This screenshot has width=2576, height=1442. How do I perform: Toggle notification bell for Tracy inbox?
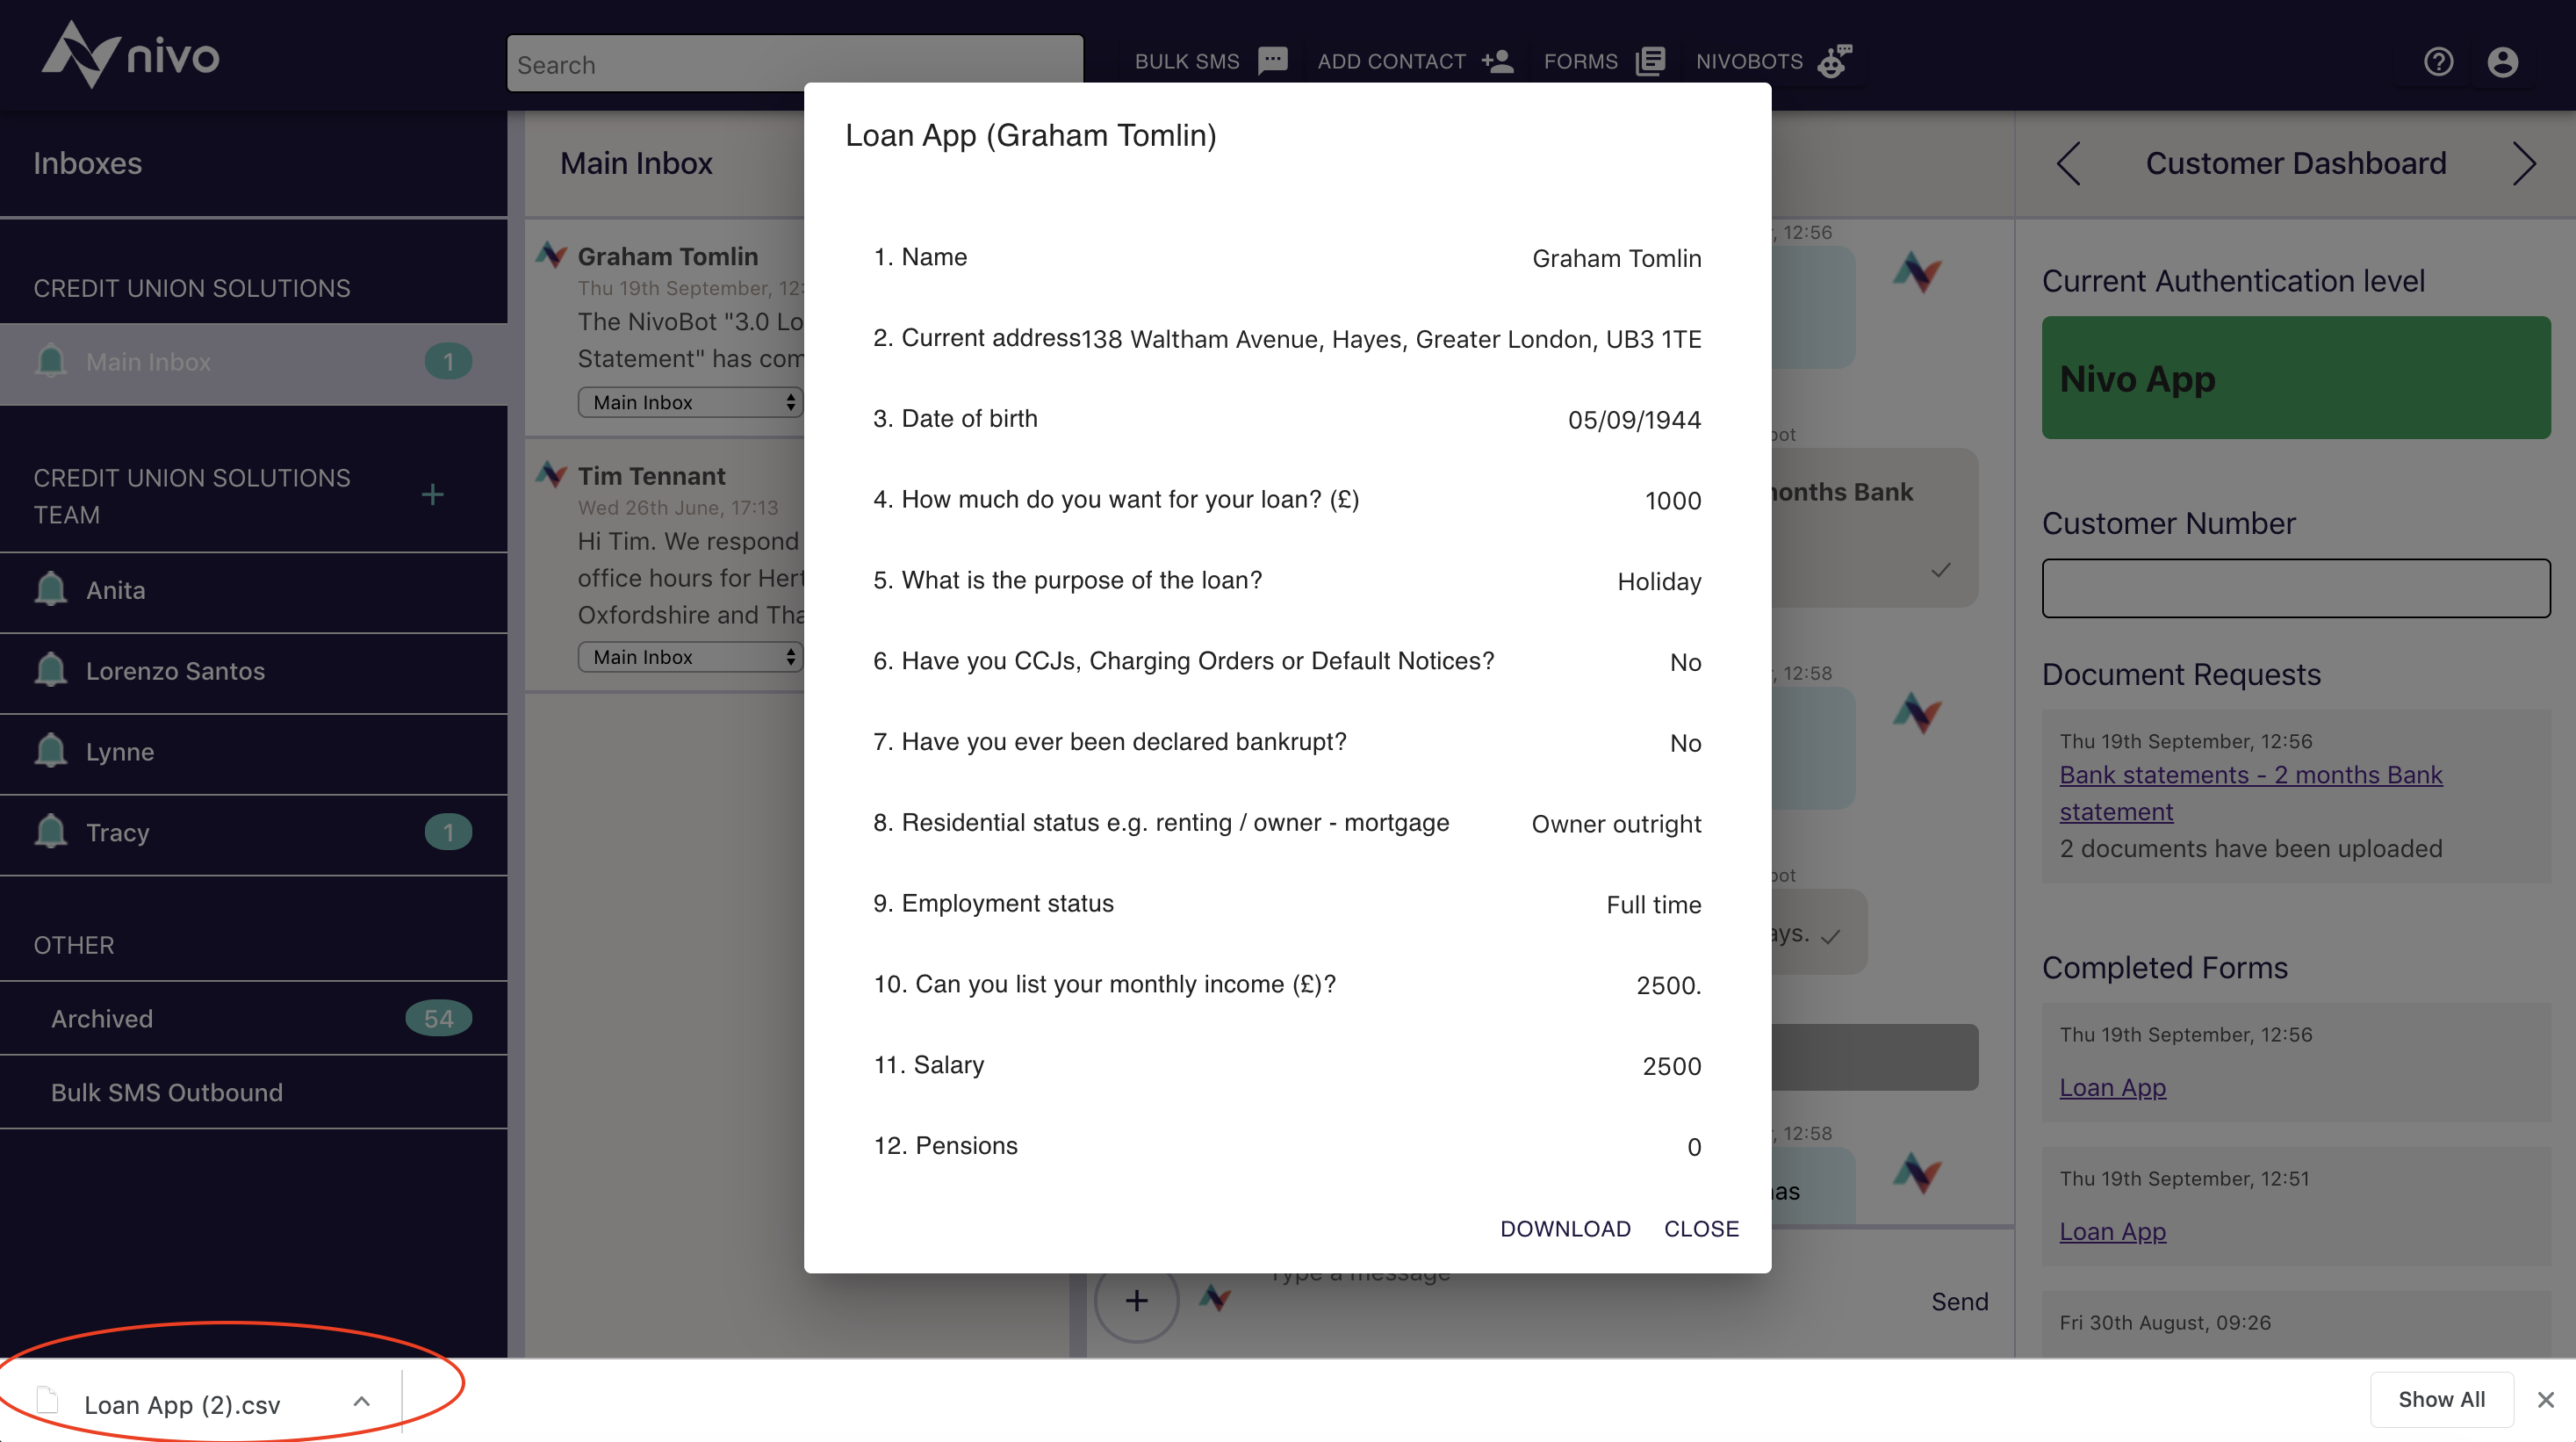[x=51, y=832]
